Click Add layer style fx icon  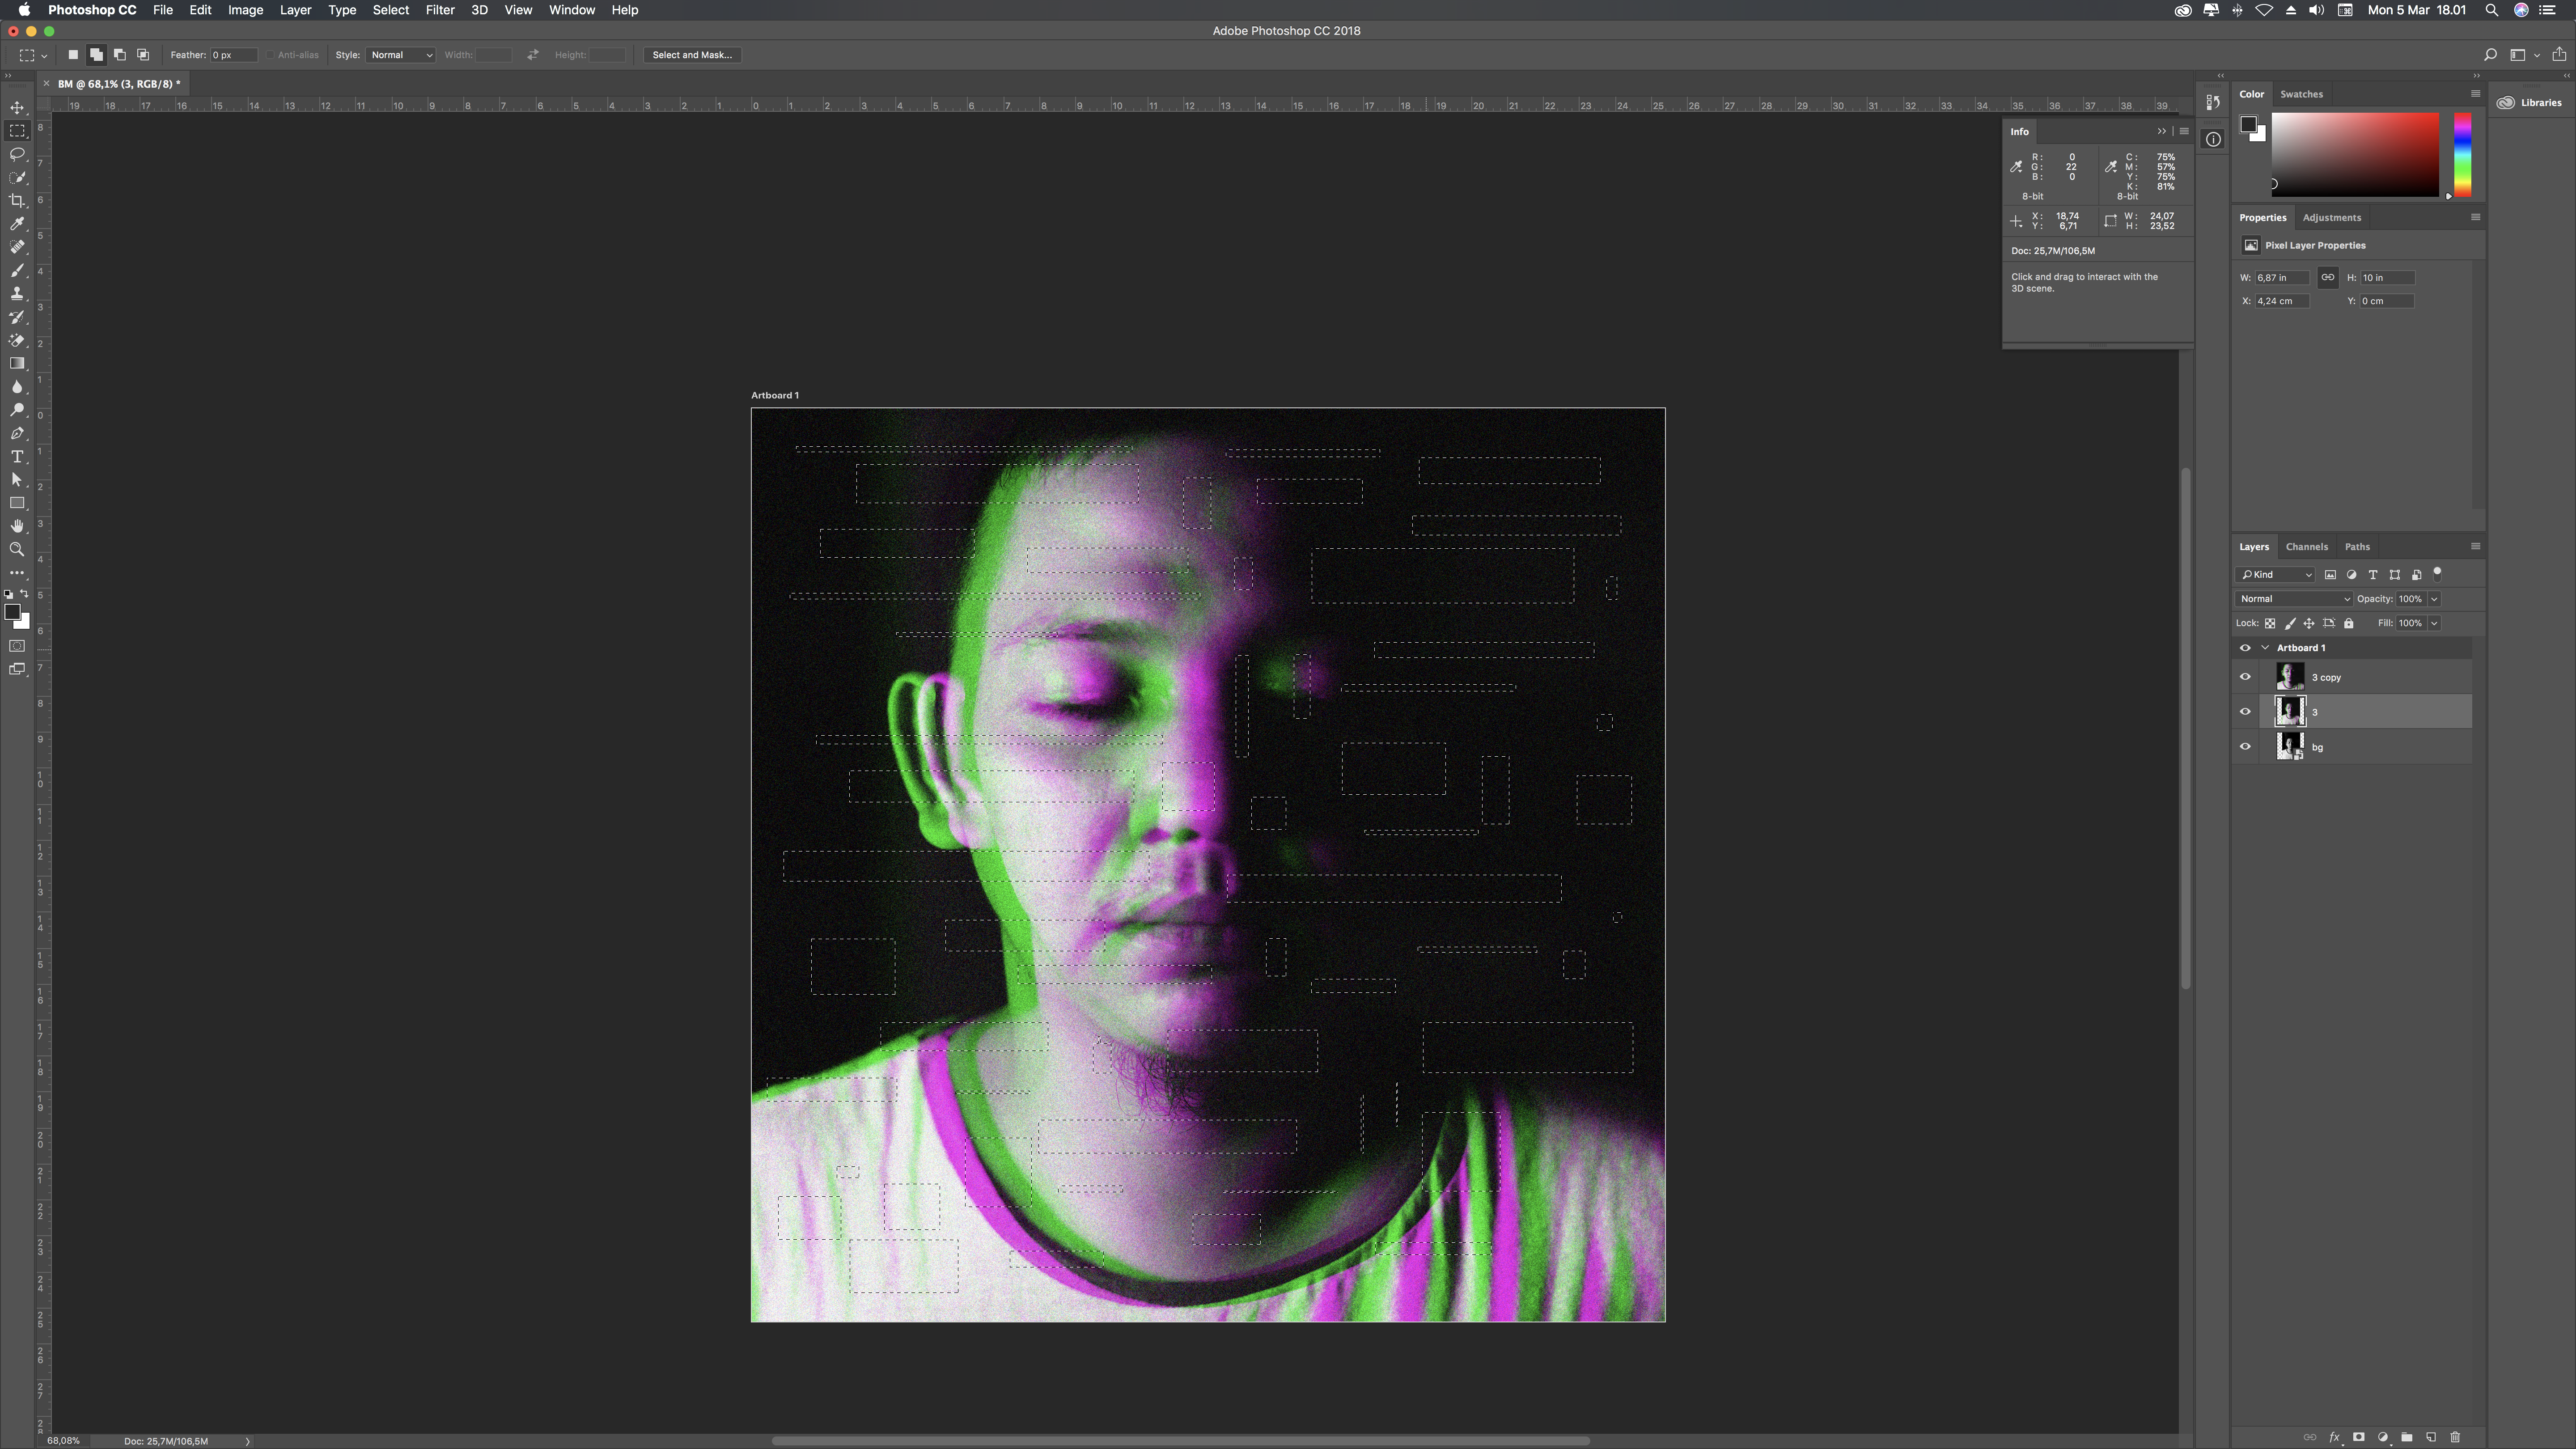click(x=2334, y=1437)
